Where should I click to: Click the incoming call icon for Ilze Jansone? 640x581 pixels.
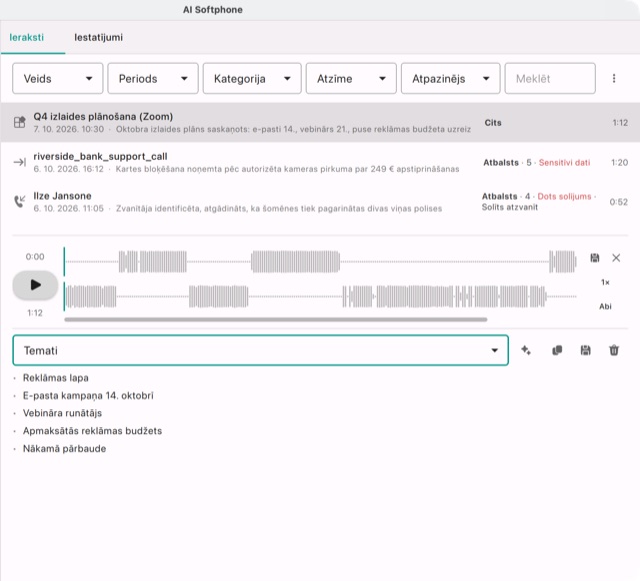[x=20, y=201]
